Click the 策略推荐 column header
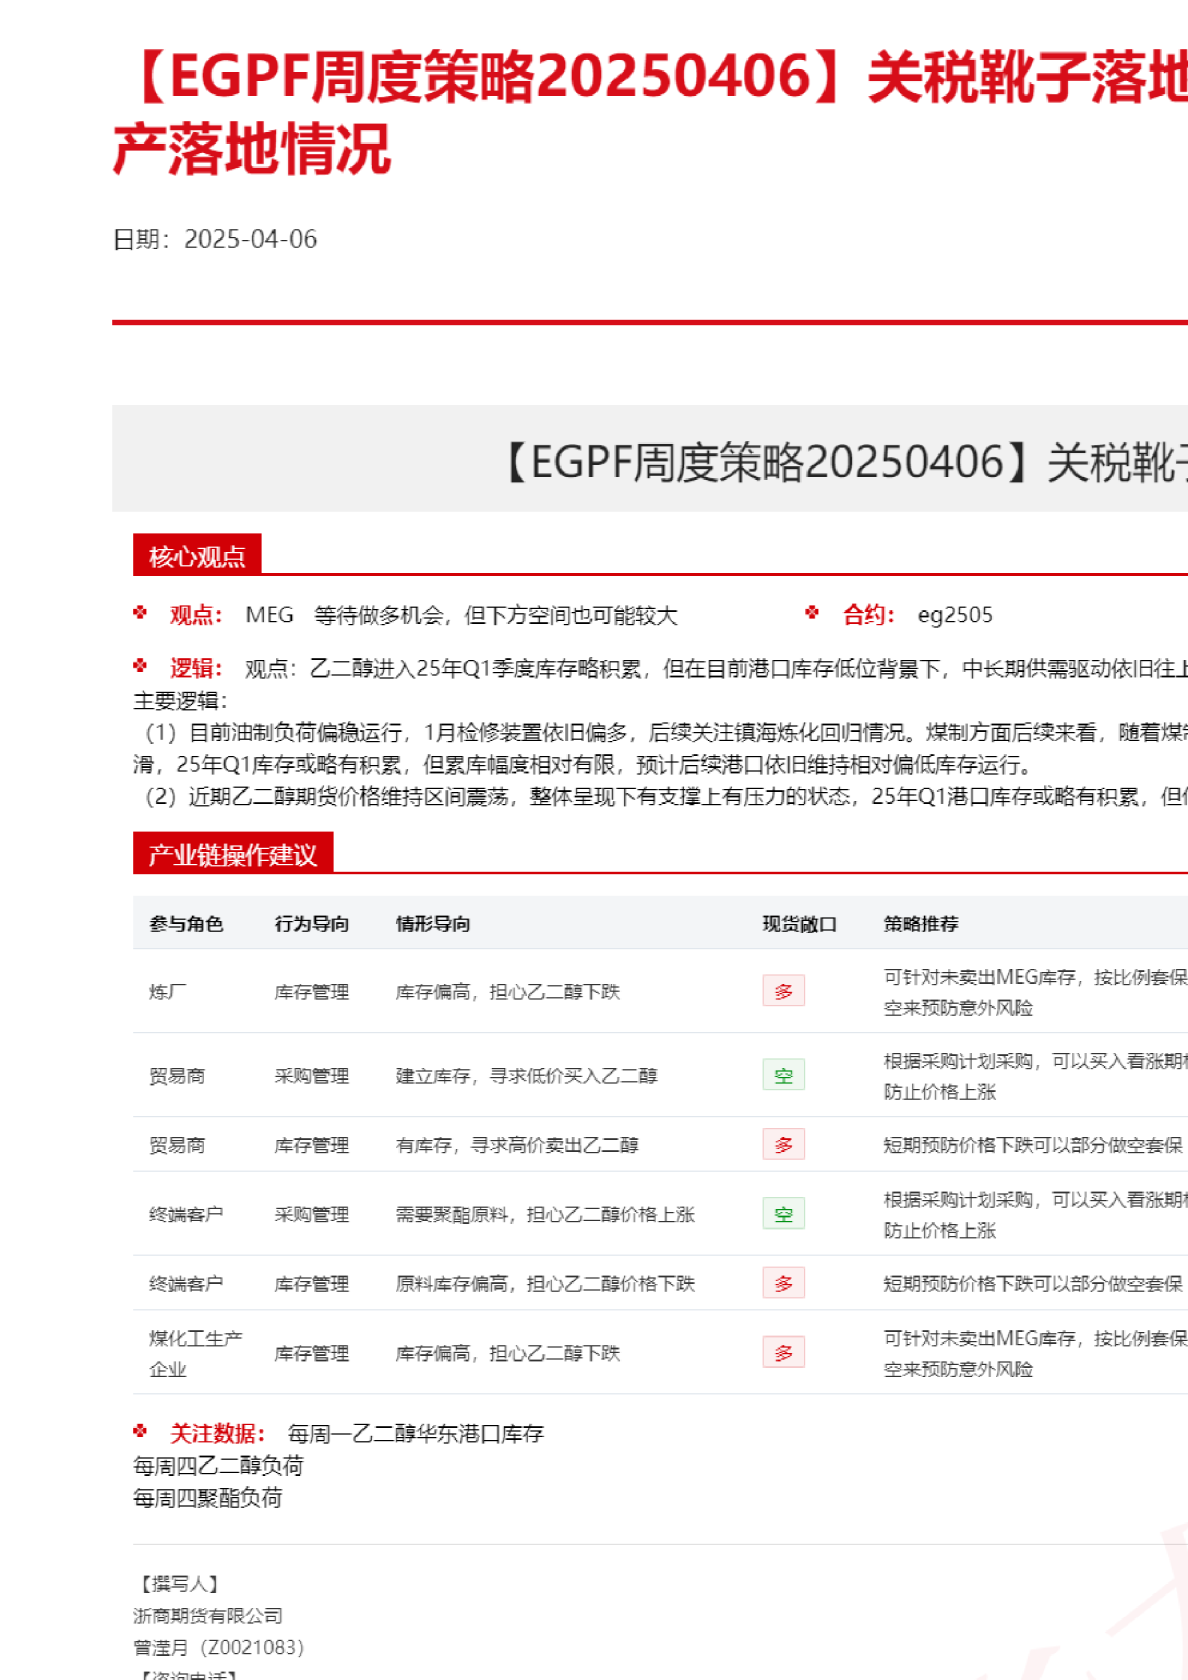Image resolution: width=1188 pixels, height=1680 pixels. coord(921,924)
